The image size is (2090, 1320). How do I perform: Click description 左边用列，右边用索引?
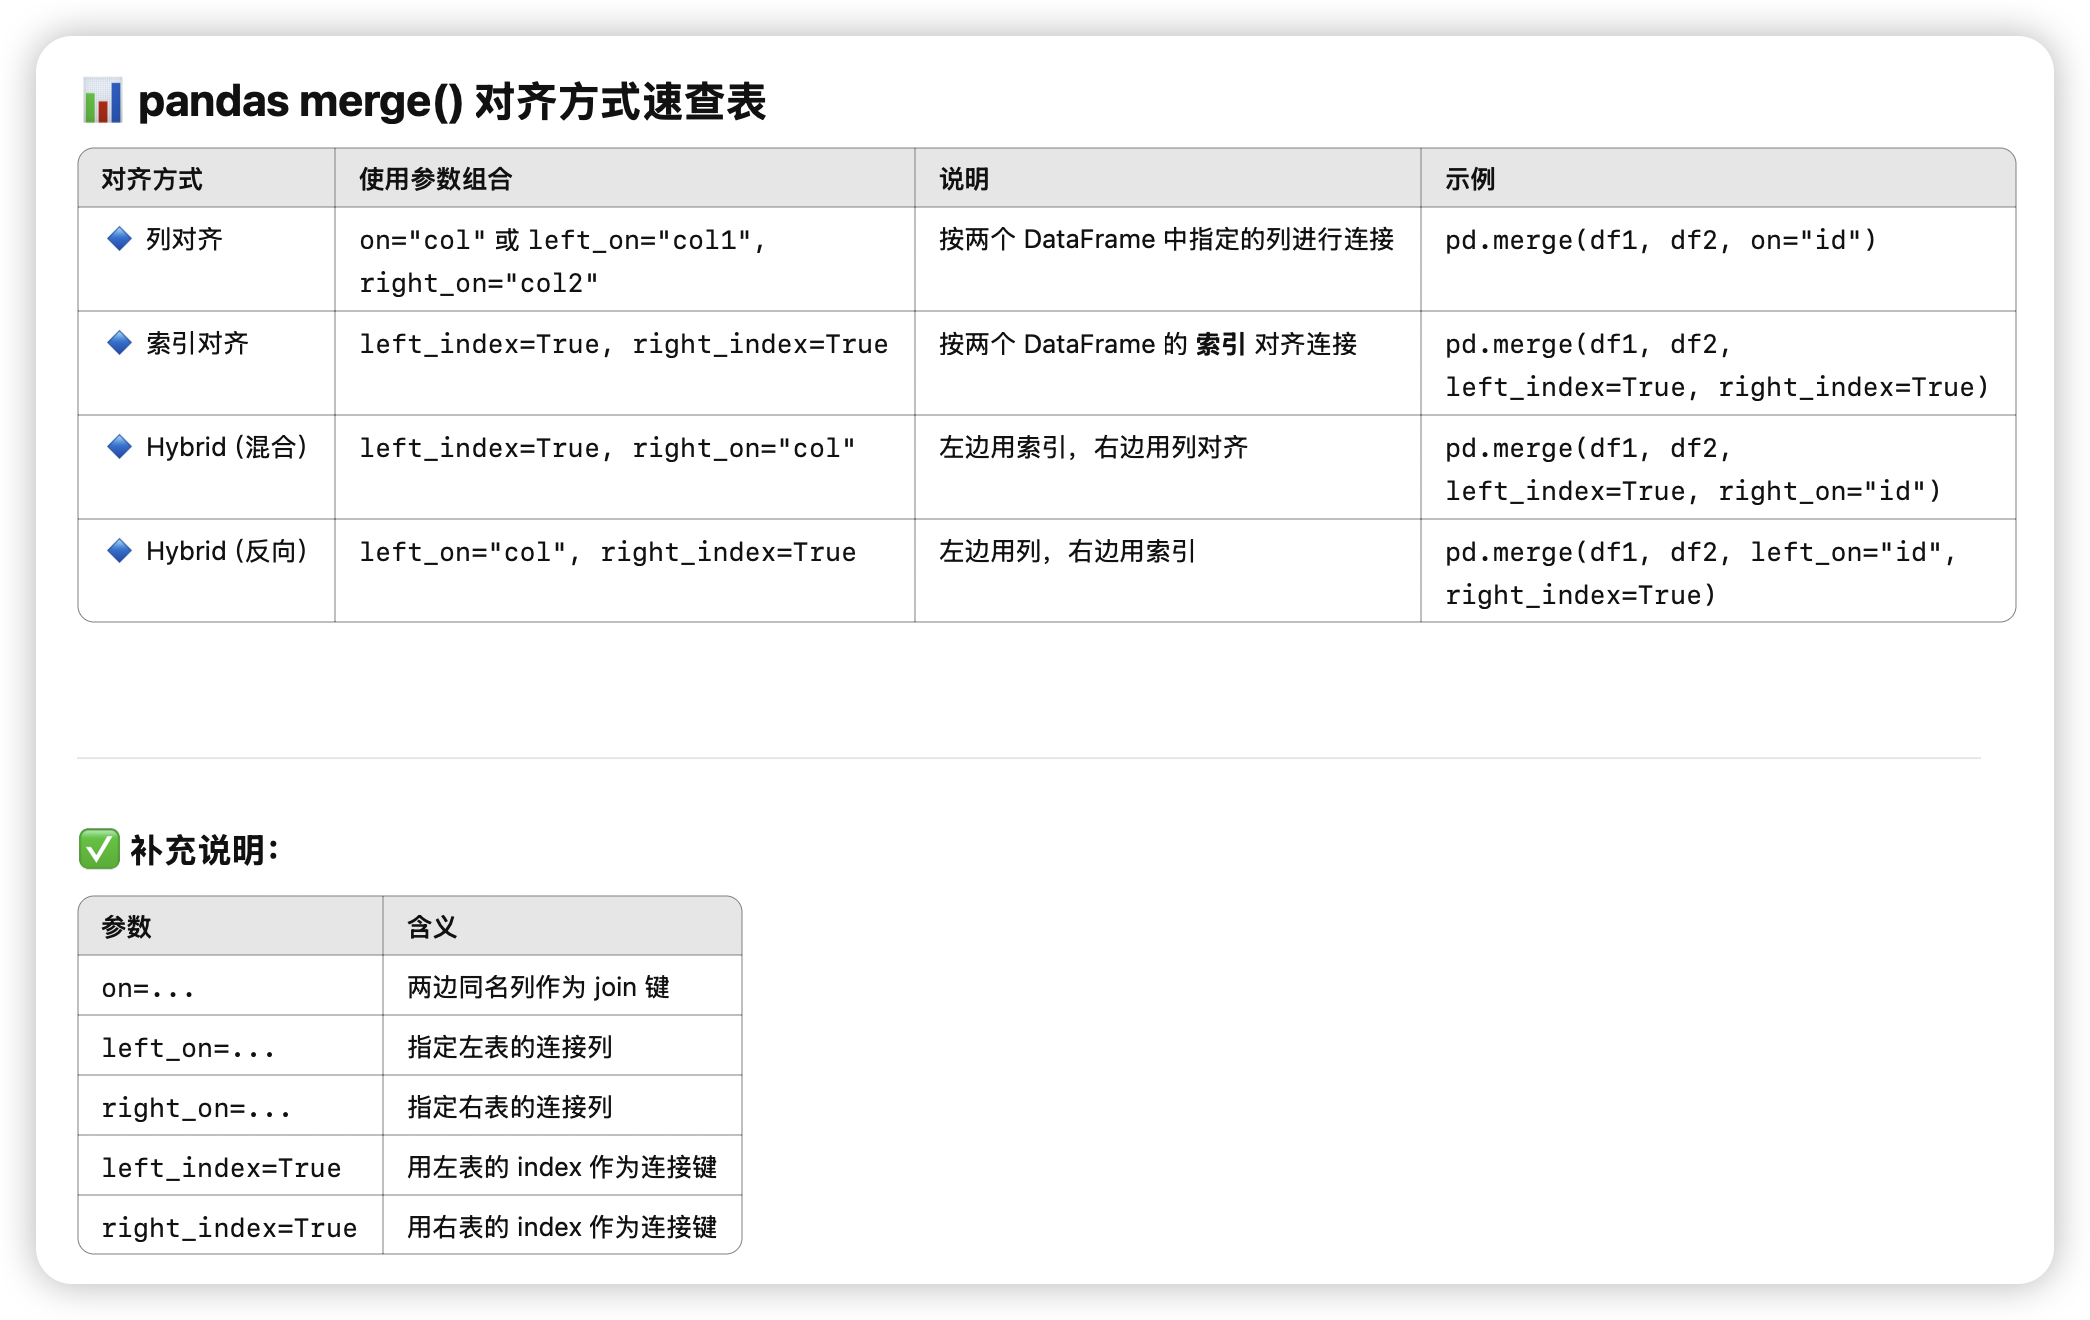(1067, 551)
